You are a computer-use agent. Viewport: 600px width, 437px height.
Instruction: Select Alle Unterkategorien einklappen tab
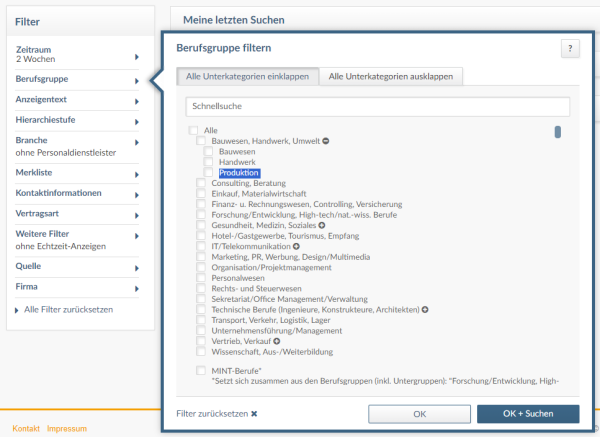[x=248, y=77]
